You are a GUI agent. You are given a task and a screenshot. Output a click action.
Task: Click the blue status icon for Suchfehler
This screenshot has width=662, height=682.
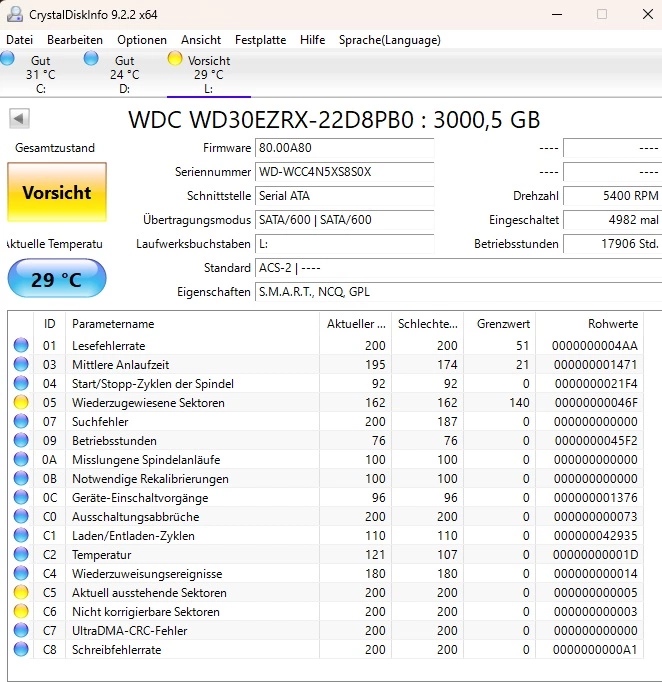coord(21,421)
